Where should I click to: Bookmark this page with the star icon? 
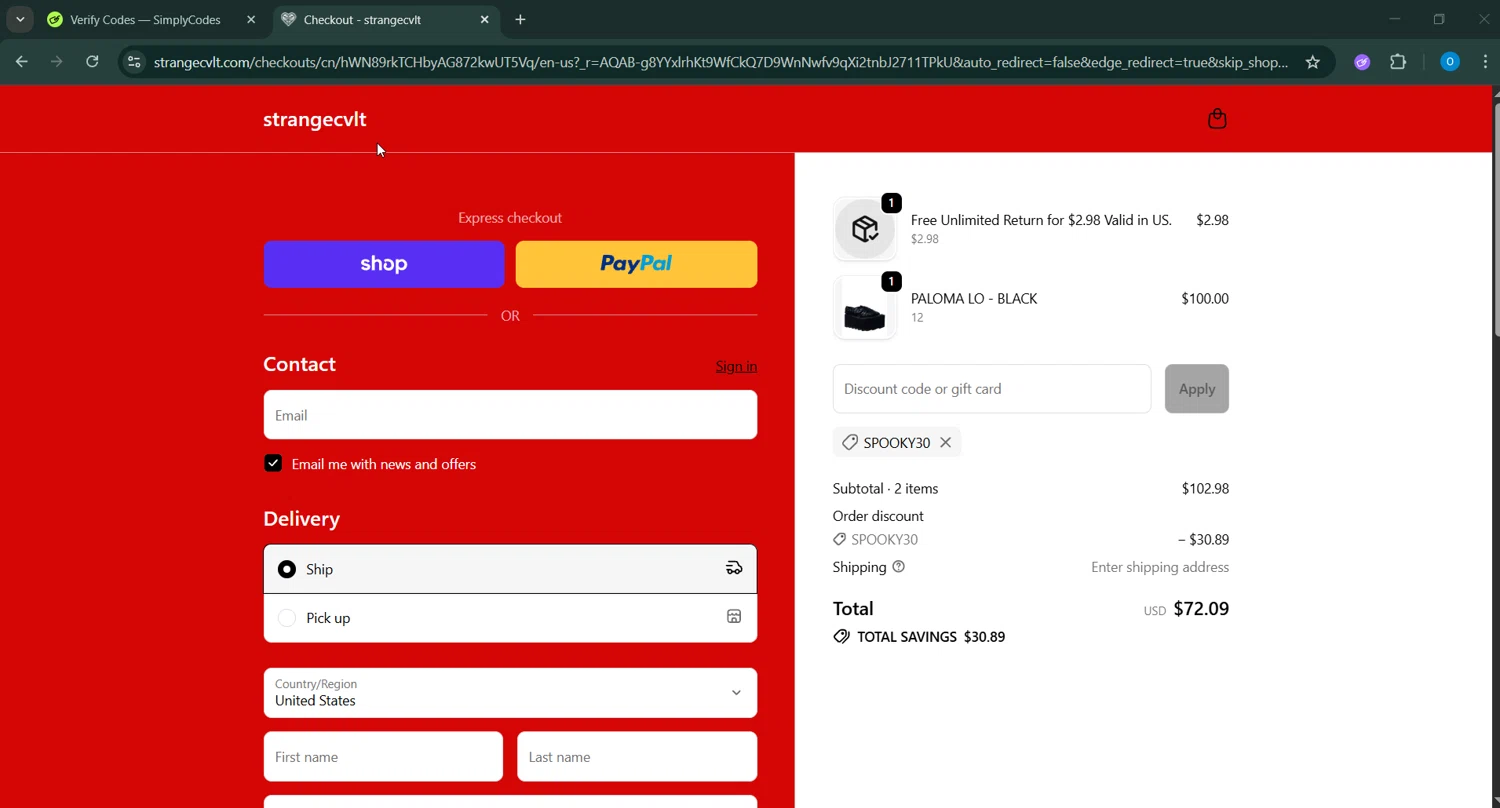coord(1312,62)
